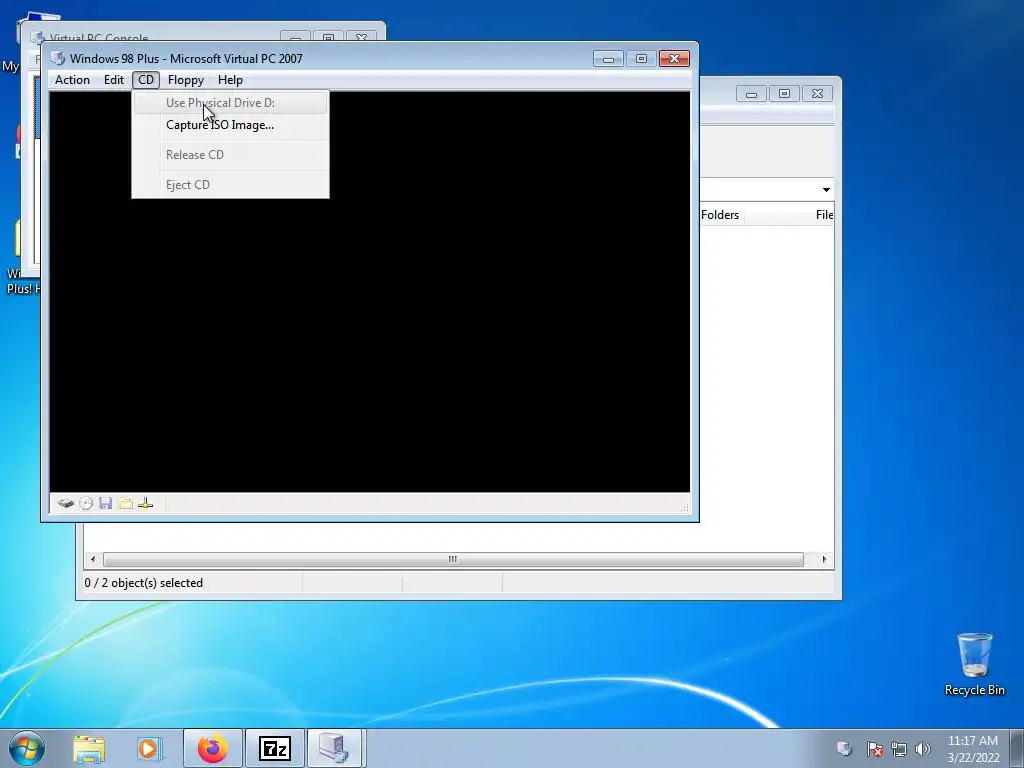Viewport: 1024px width, 768px height.
Task: Open the Help menu
Action: click(x=230, y=80)
